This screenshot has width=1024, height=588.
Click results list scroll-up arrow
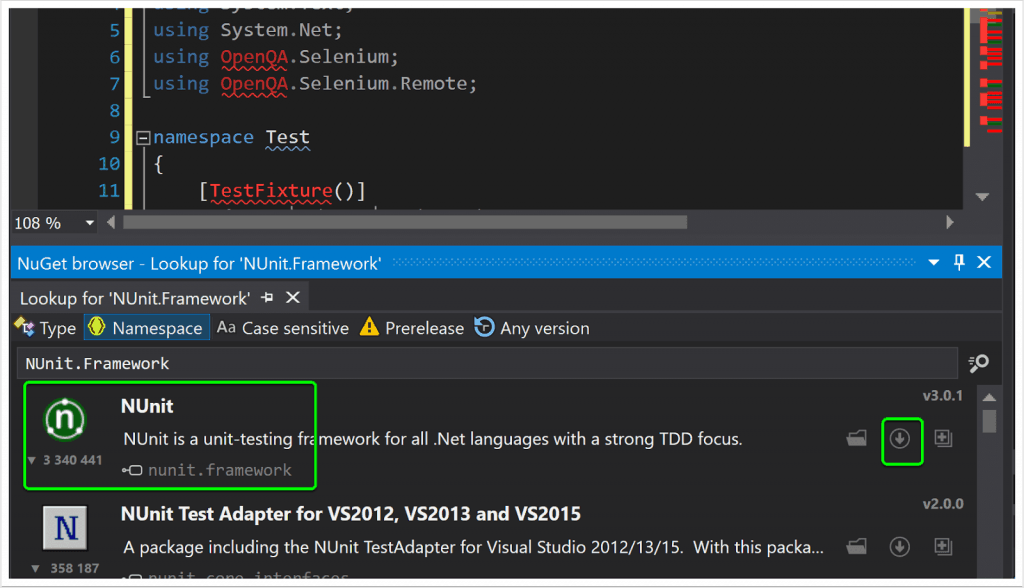click(x=989, y=397)
